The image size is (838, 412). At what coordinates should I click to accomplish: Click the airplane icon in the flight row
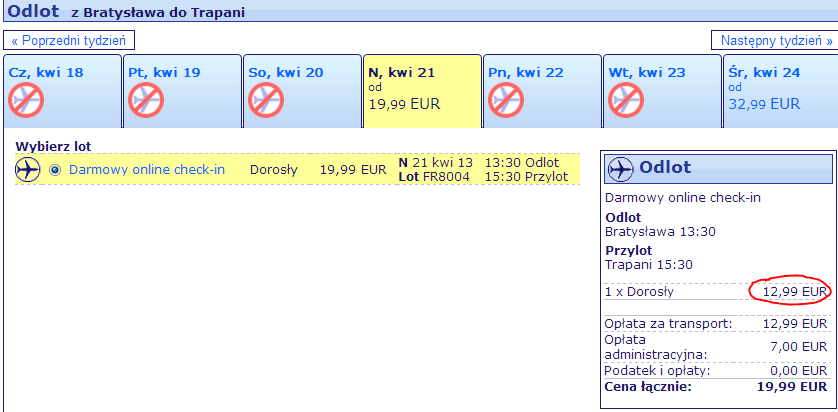coord(28,170)
